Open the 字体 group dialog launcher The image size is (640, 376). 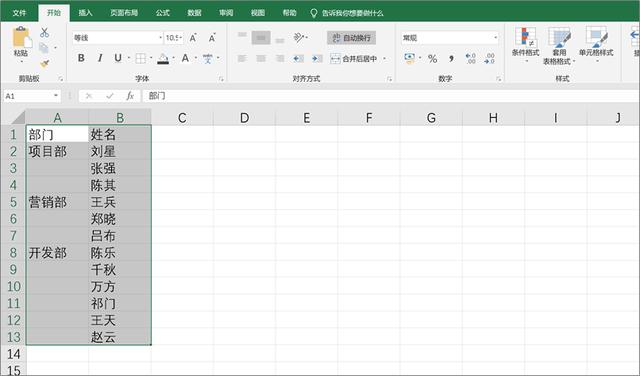222,79
